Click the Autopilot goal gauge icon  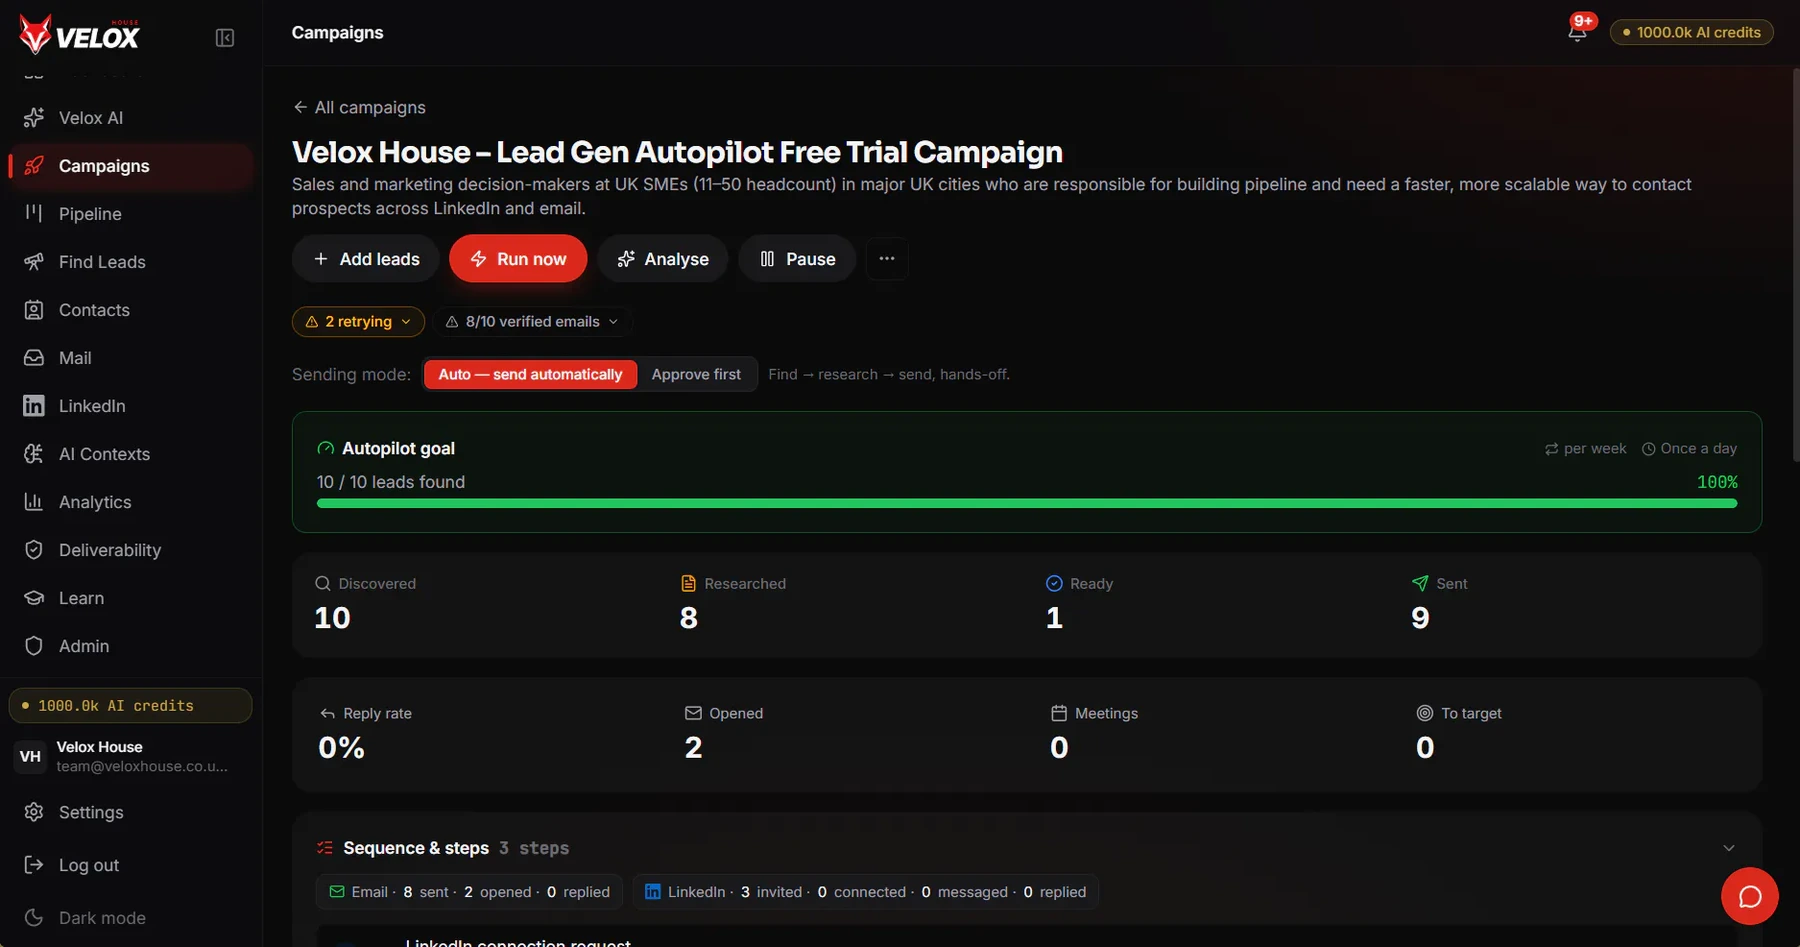[326, 449]
